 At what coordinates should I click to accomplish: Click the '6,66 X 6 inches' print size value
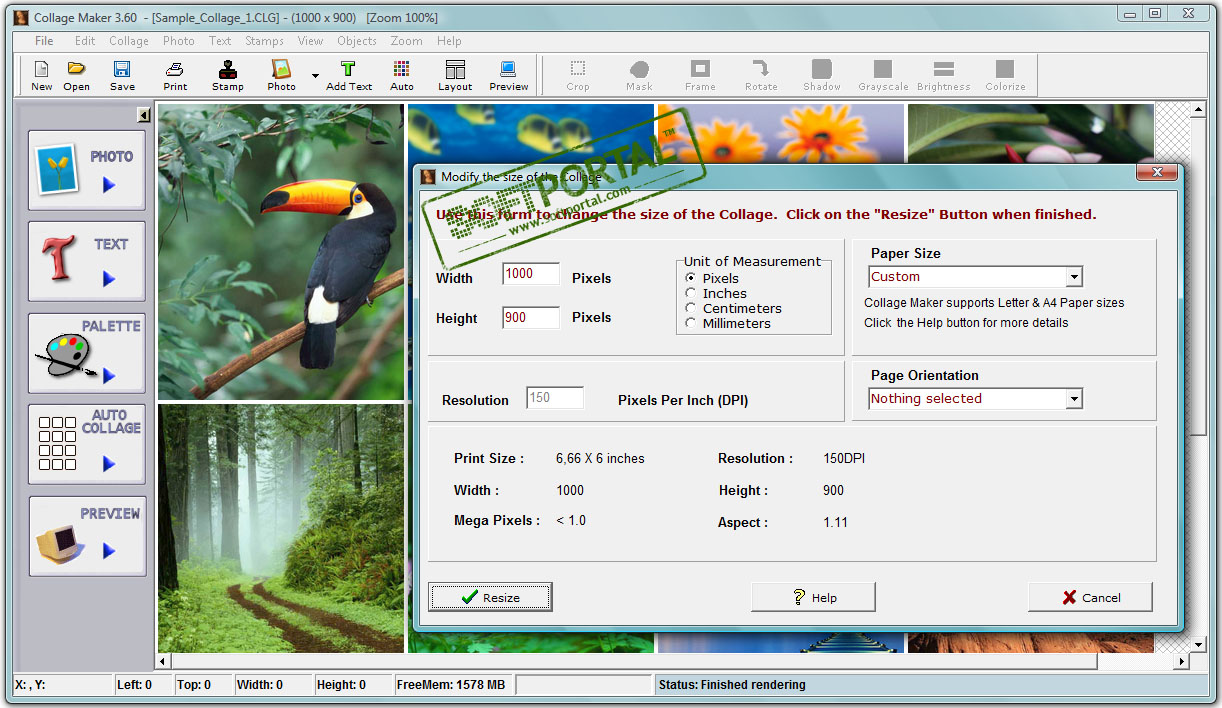point(600,459)
